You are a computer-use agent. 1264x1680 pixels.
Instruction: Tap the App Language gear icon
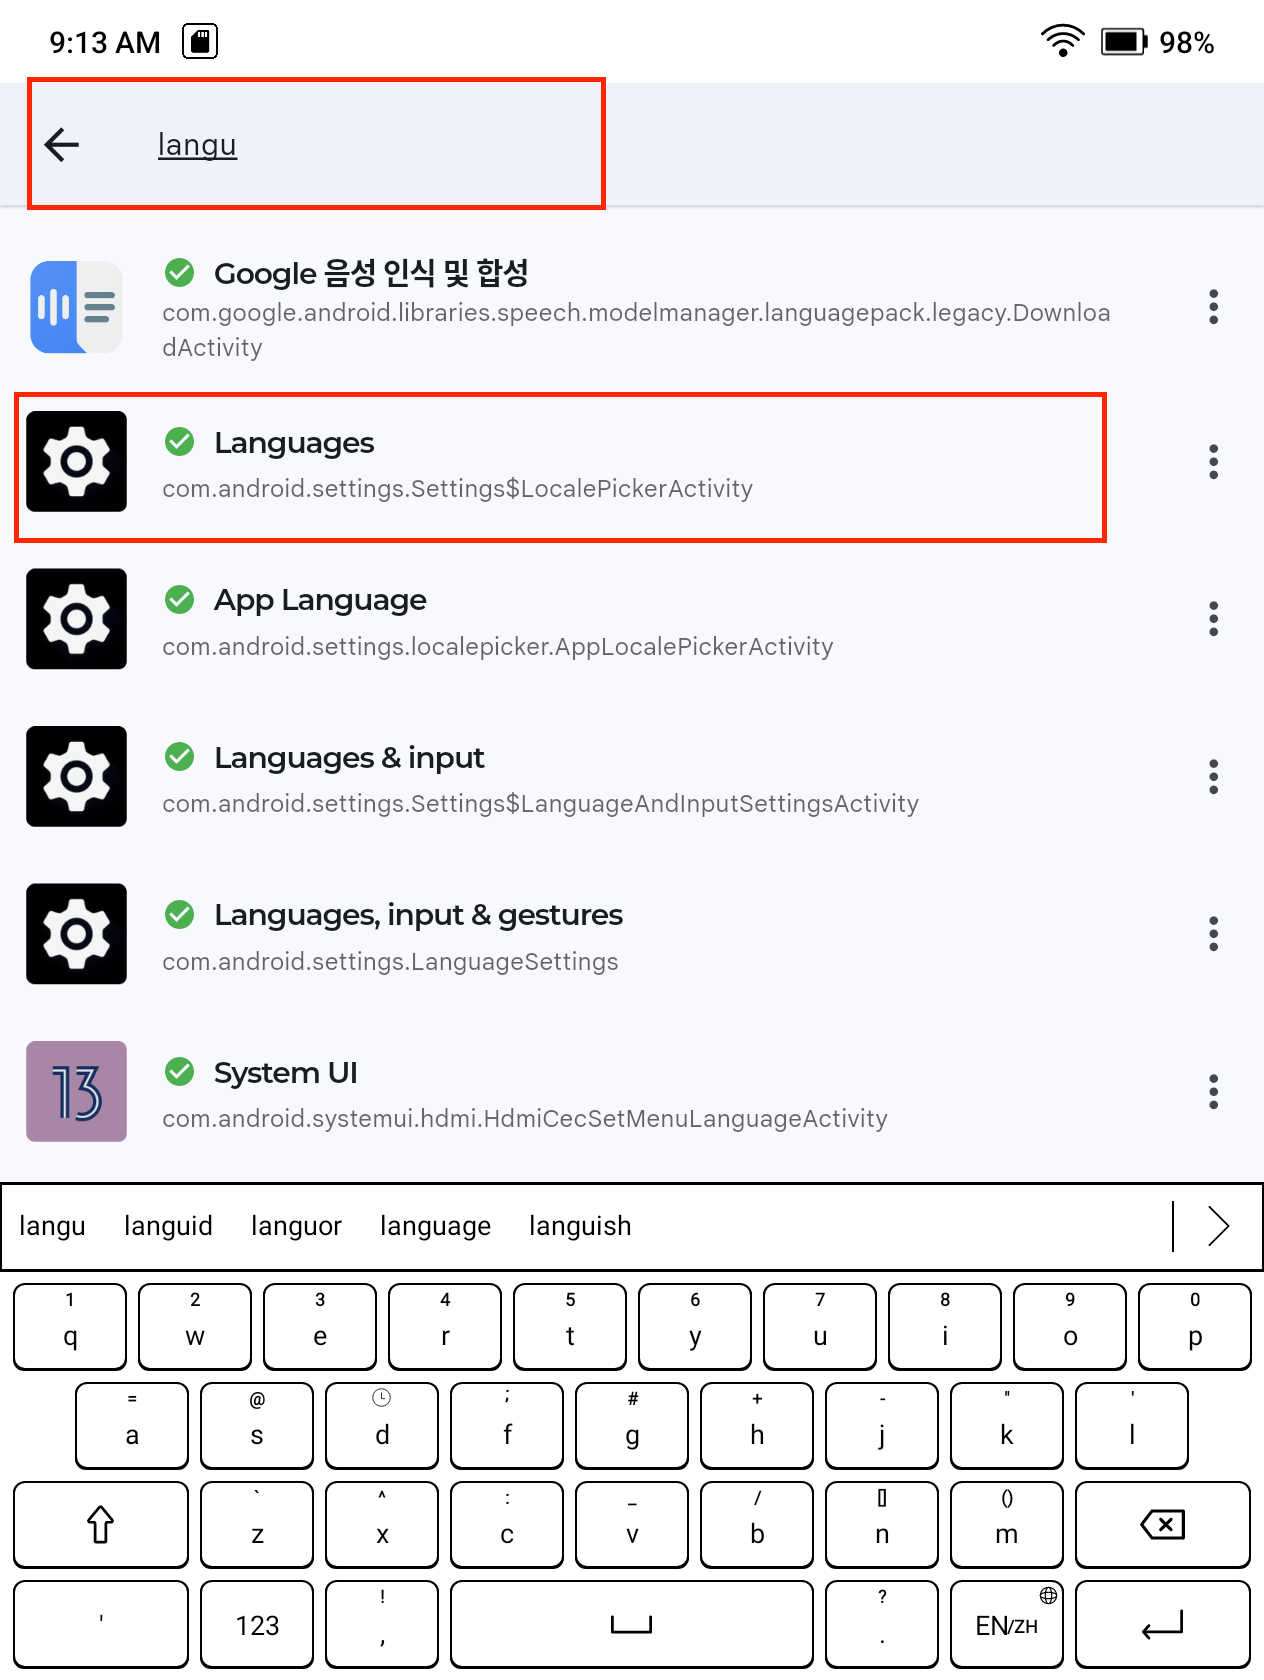click(76, 619)
